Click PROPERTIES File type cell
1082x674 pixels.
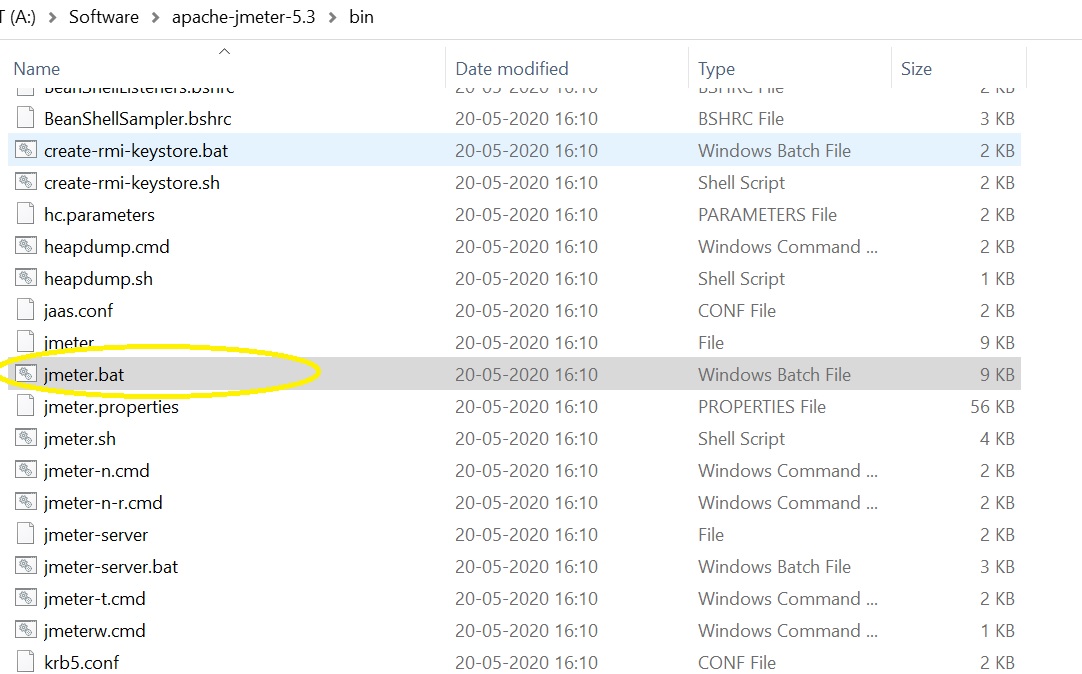click(762, 406)
